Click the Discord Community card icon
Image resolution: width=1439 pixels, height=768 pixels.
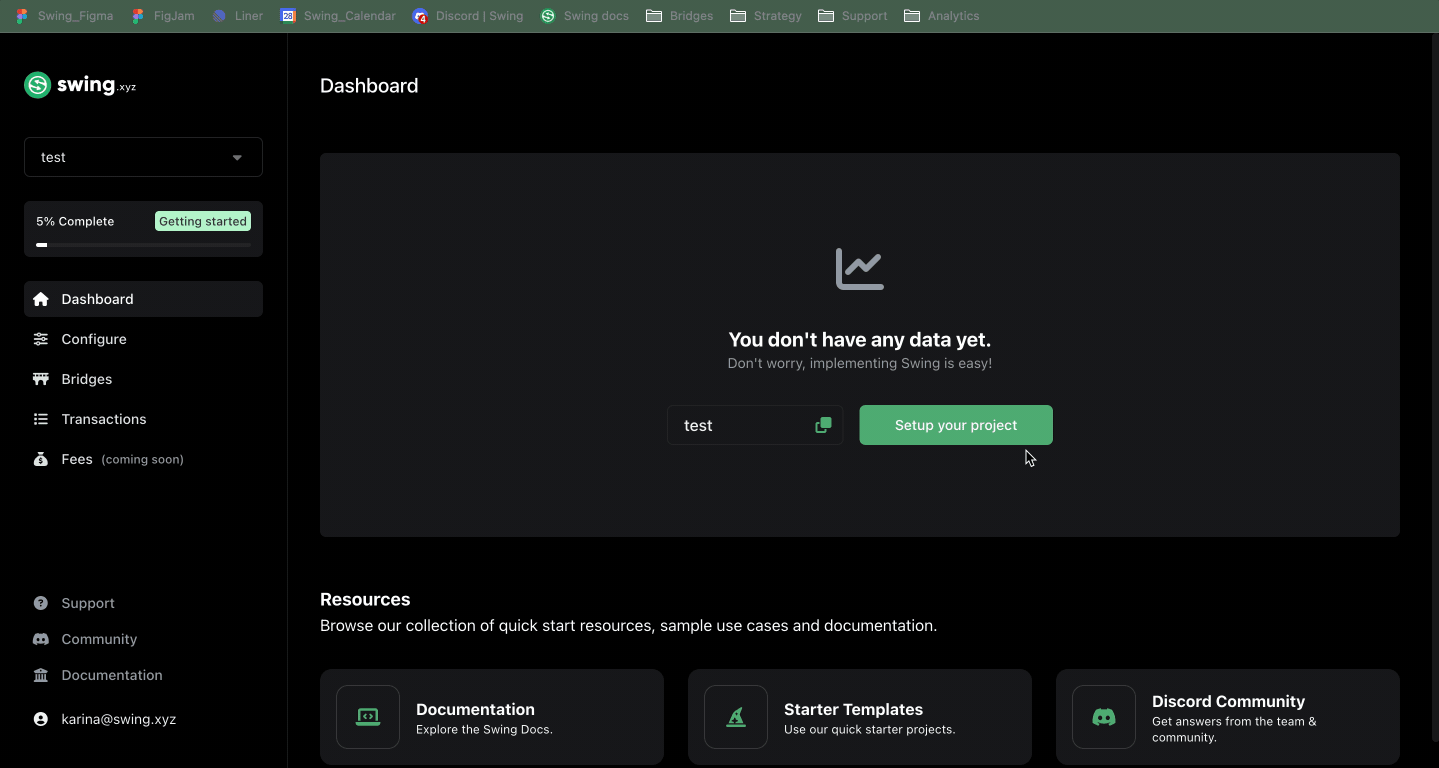tap(1104, 717)
